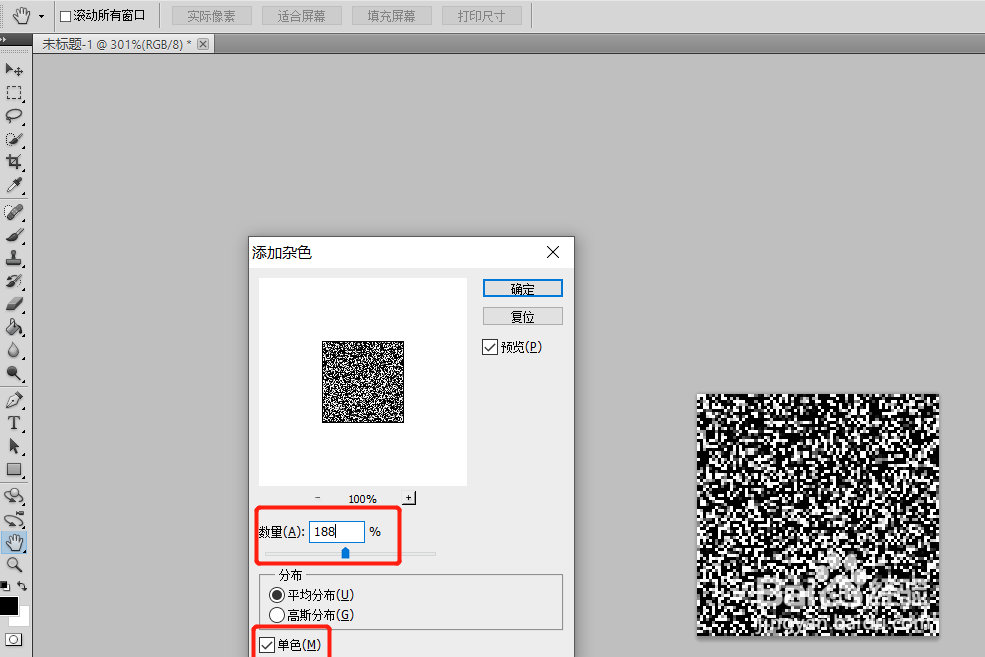
Task: Select the Hand tool in toolbox
Action: pos(14,542)
